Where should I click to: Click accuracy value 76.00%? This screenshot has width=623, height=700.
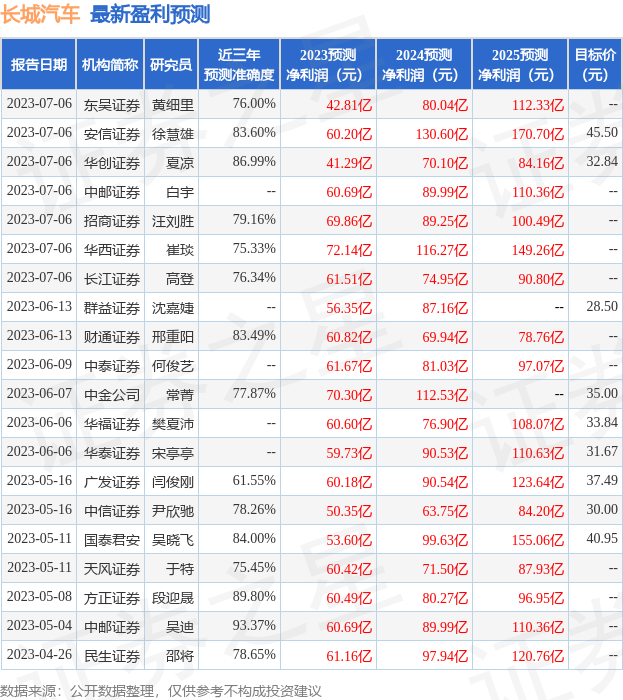[254, 104]
